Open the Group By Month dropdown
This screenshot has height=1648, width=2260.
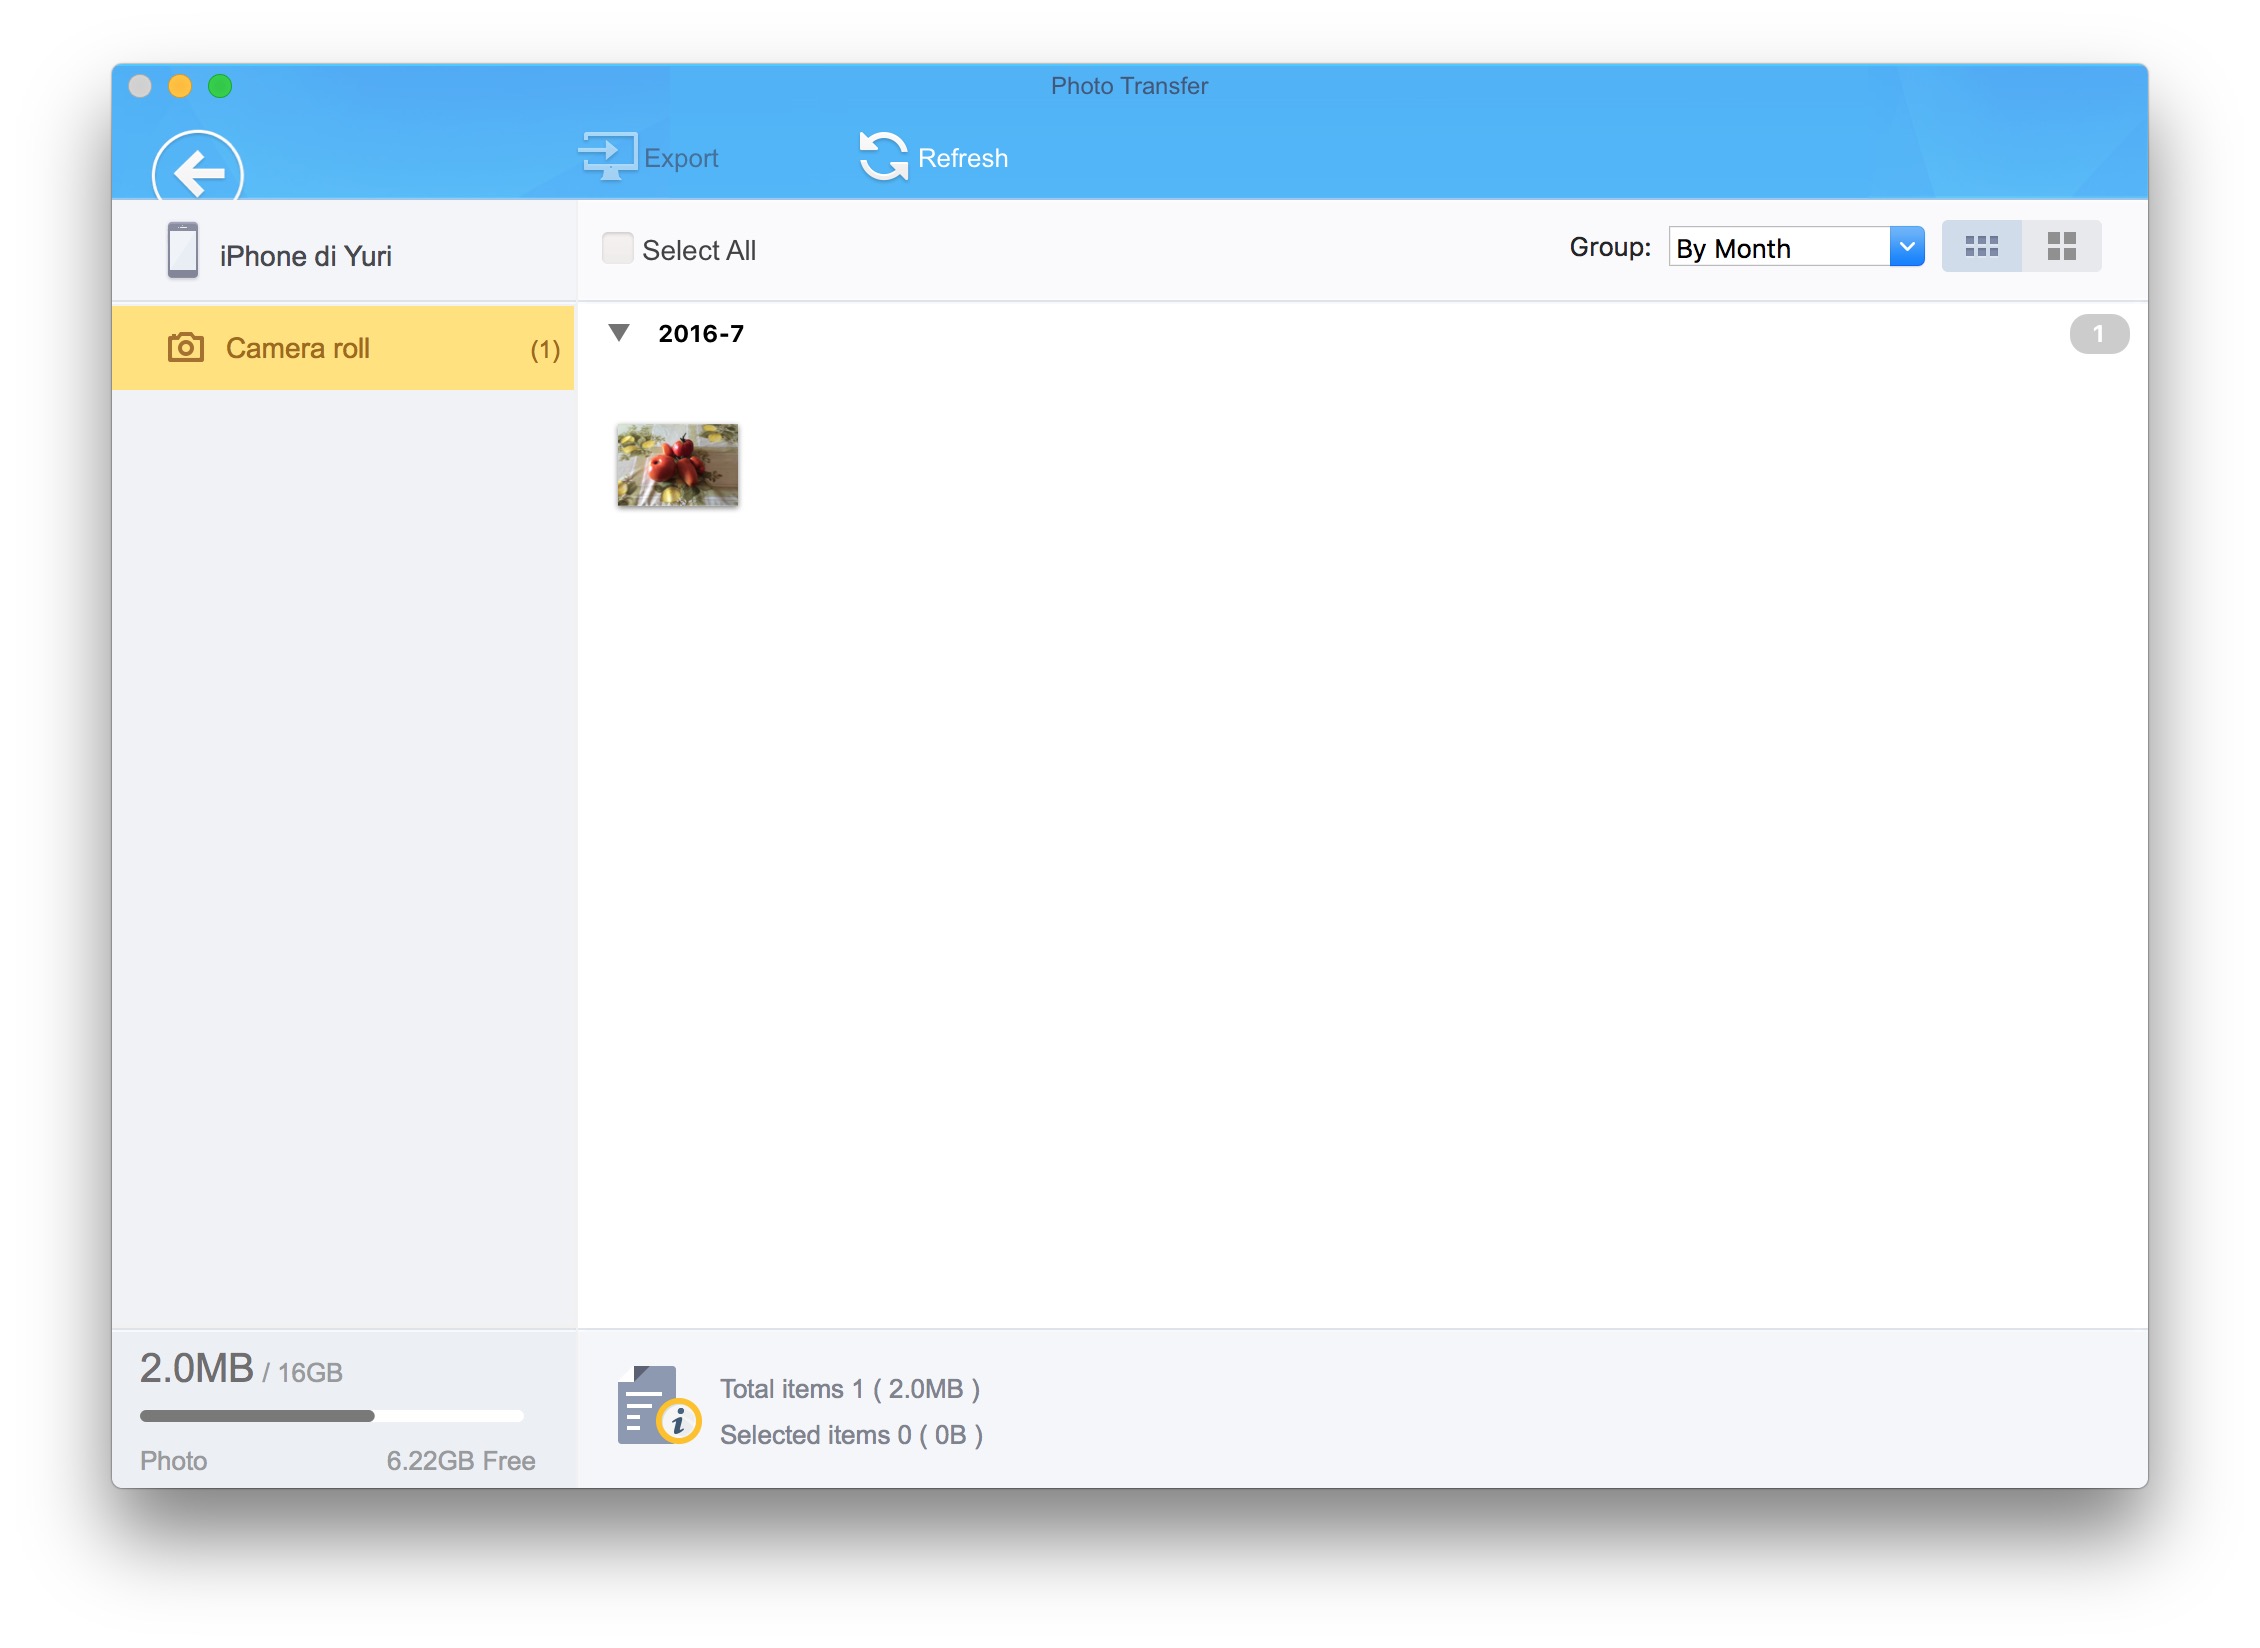(1780, 248)
